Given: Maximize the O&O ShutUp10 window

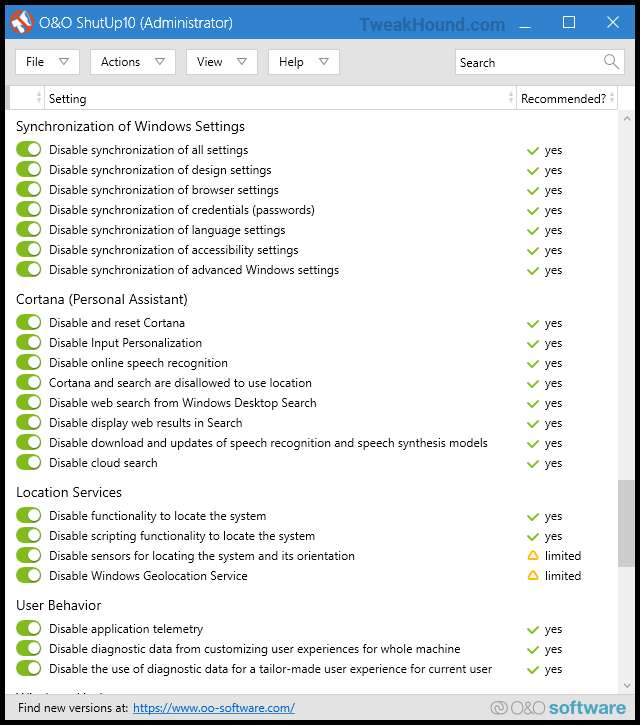Looking at the screenshot, I should click(569, 22).
